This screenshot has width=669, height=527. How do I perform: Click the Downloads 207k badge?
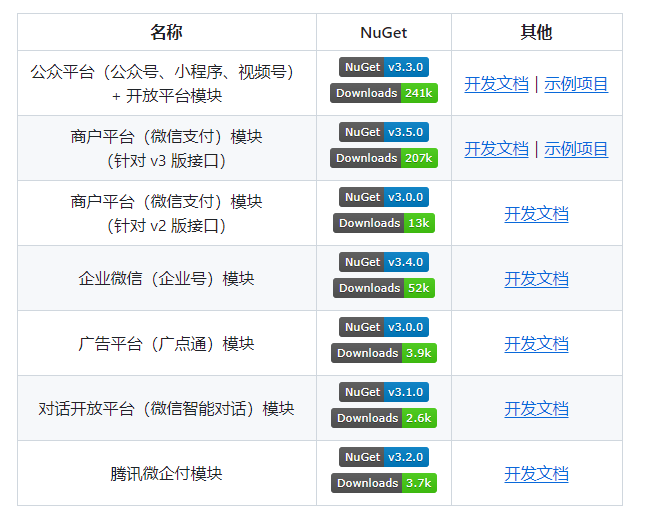[384, 158]
